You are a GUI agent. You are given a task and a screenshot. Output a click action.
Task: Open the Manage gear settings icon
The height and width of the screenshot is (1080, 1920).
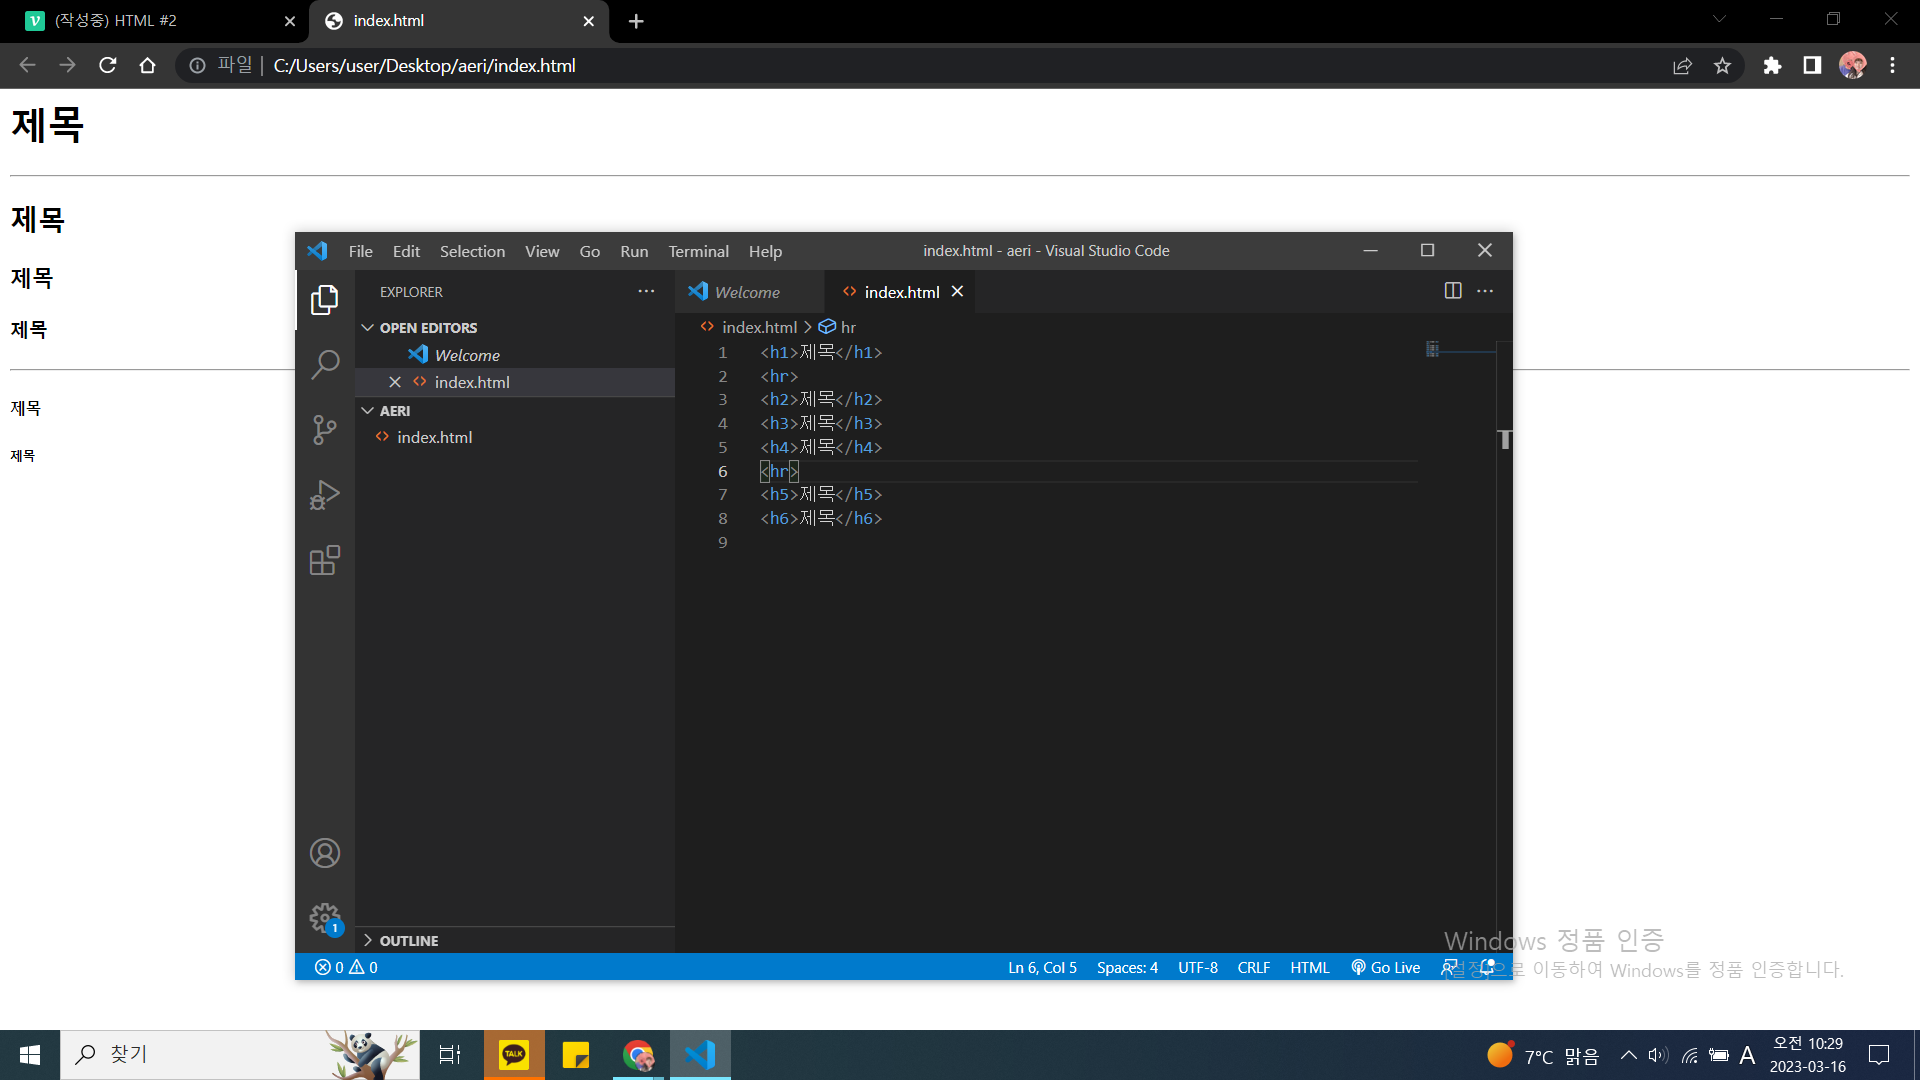pos(325,917)
